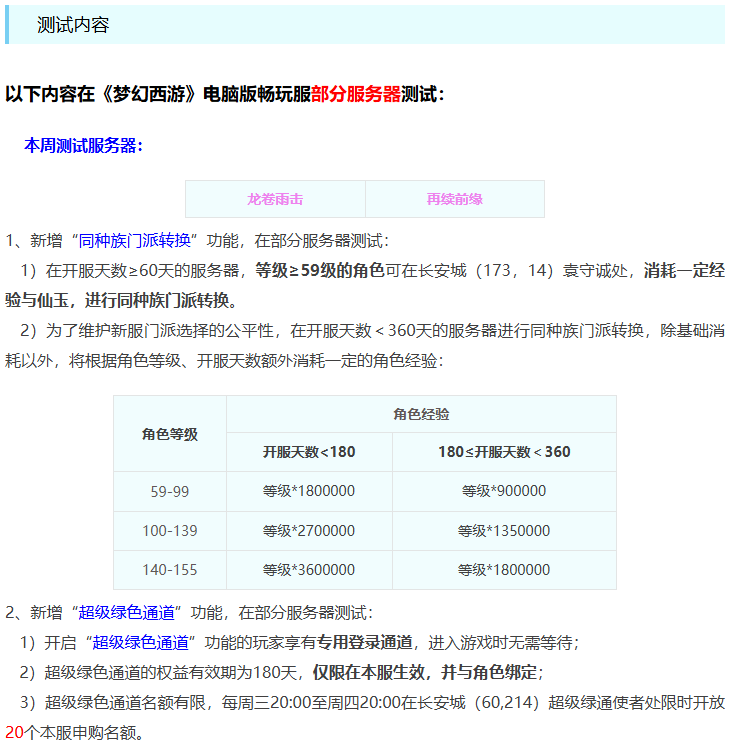Open the 超级绿色通道 link in 开启 sentence

pos(140,643)
